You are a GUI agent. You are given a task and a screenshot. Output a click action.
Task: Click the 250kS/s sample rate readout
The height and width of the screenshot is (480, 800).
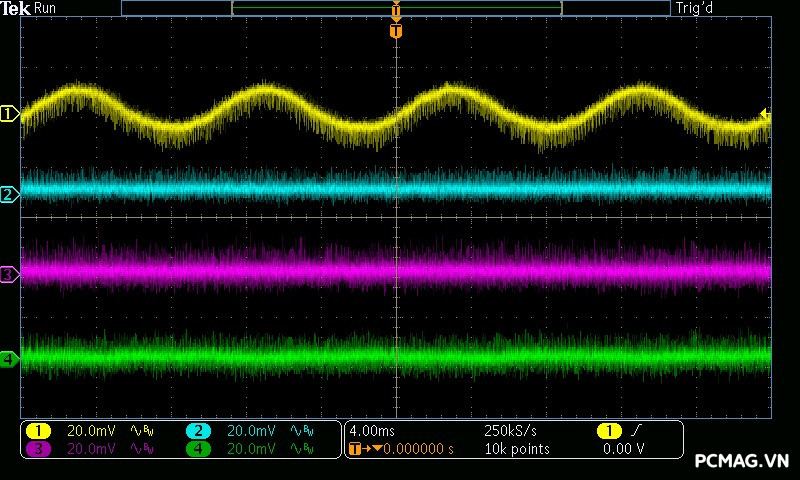(509, 431)
